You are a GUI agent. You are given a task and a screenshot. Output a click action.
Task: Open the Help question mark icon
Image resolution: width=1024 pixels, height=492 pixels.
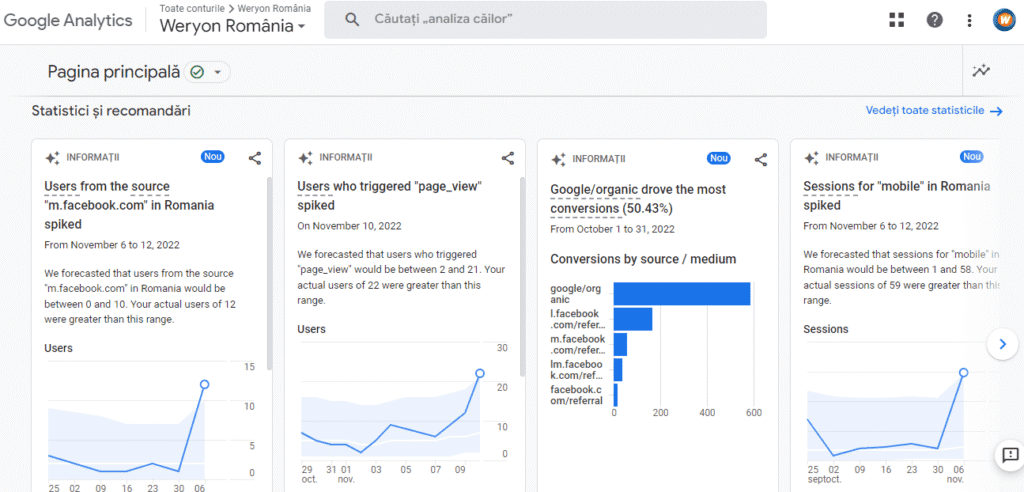pos(935,20)
